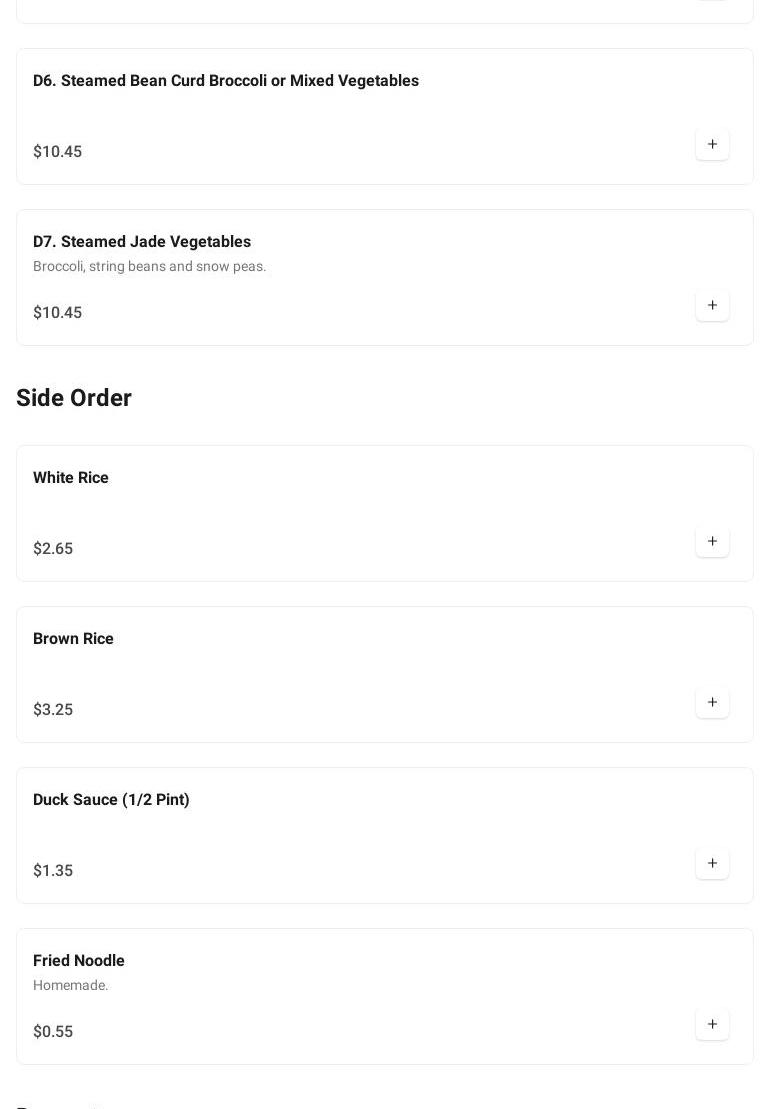Add D6 Steamed Bean Curd to order

712,145
